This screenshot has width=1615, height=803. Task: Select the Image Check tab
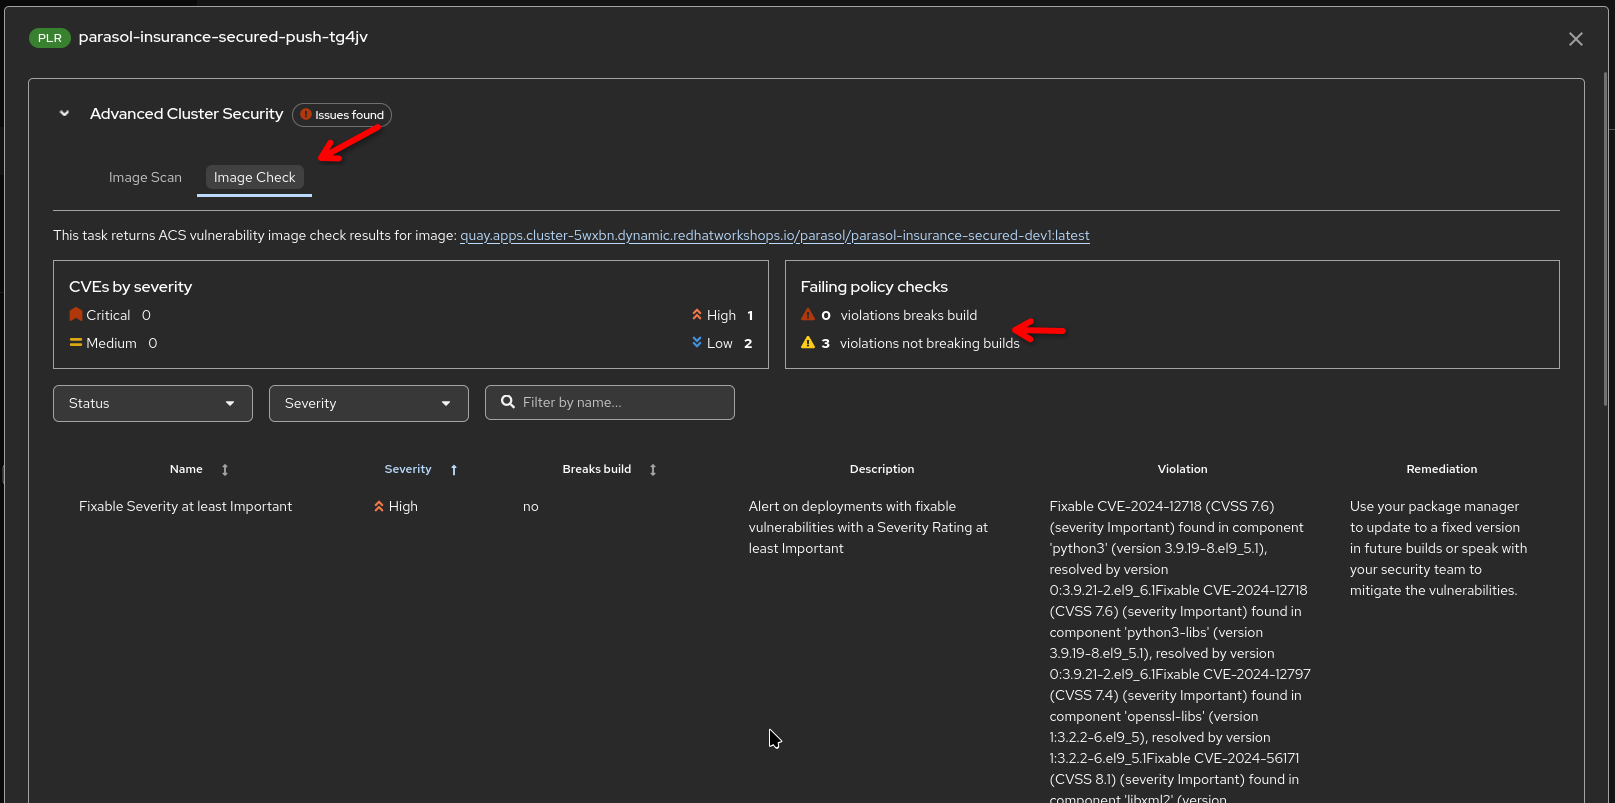[x=254, y=177]
